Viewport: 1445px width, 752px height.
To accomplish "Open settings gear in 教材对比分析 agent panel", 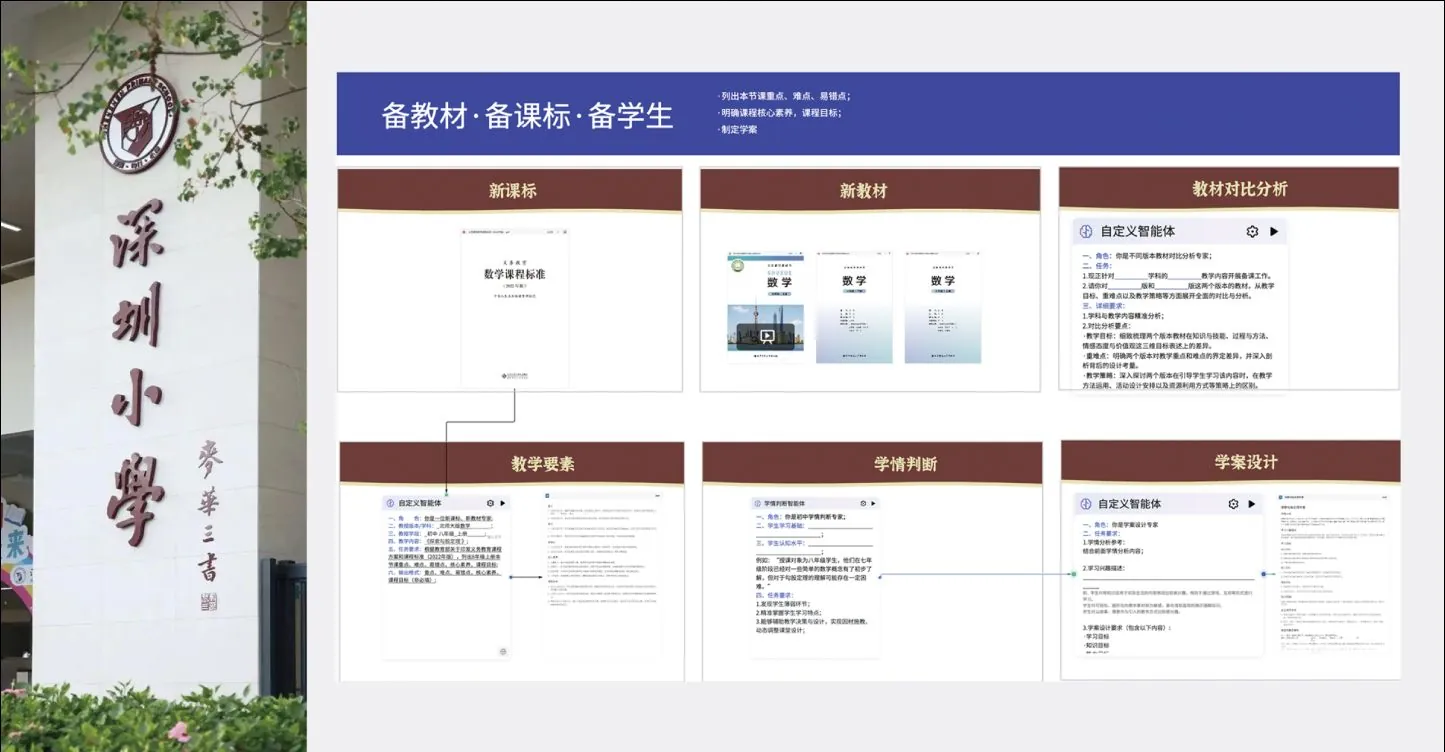I will [1252, 232].
